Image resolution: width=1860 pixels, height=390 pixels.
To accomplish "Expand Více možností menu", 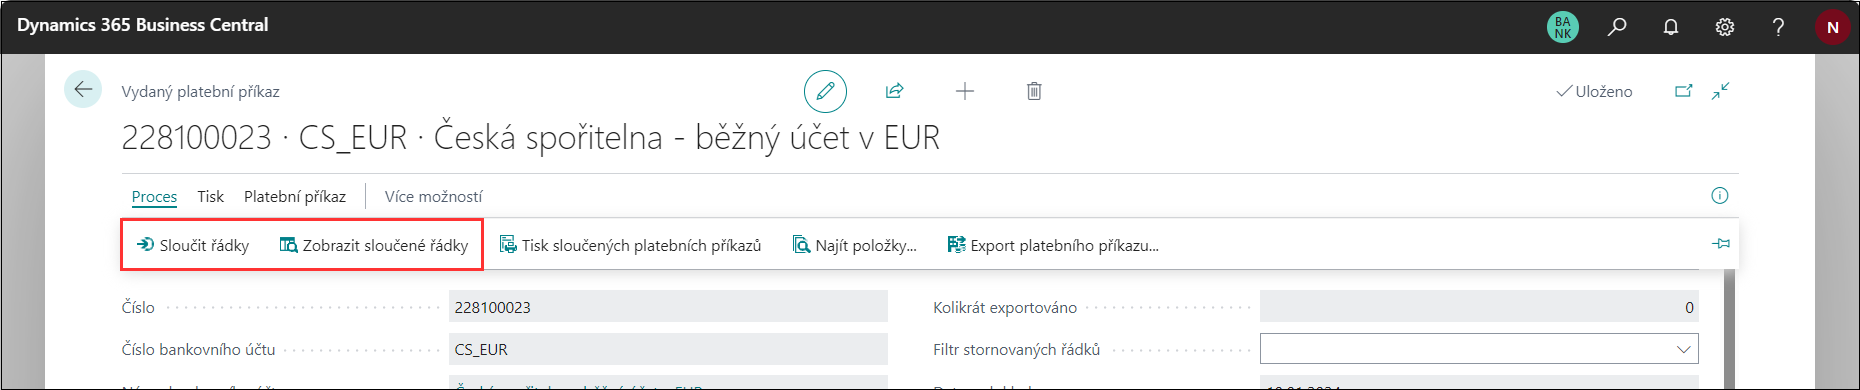I will 433,196.
